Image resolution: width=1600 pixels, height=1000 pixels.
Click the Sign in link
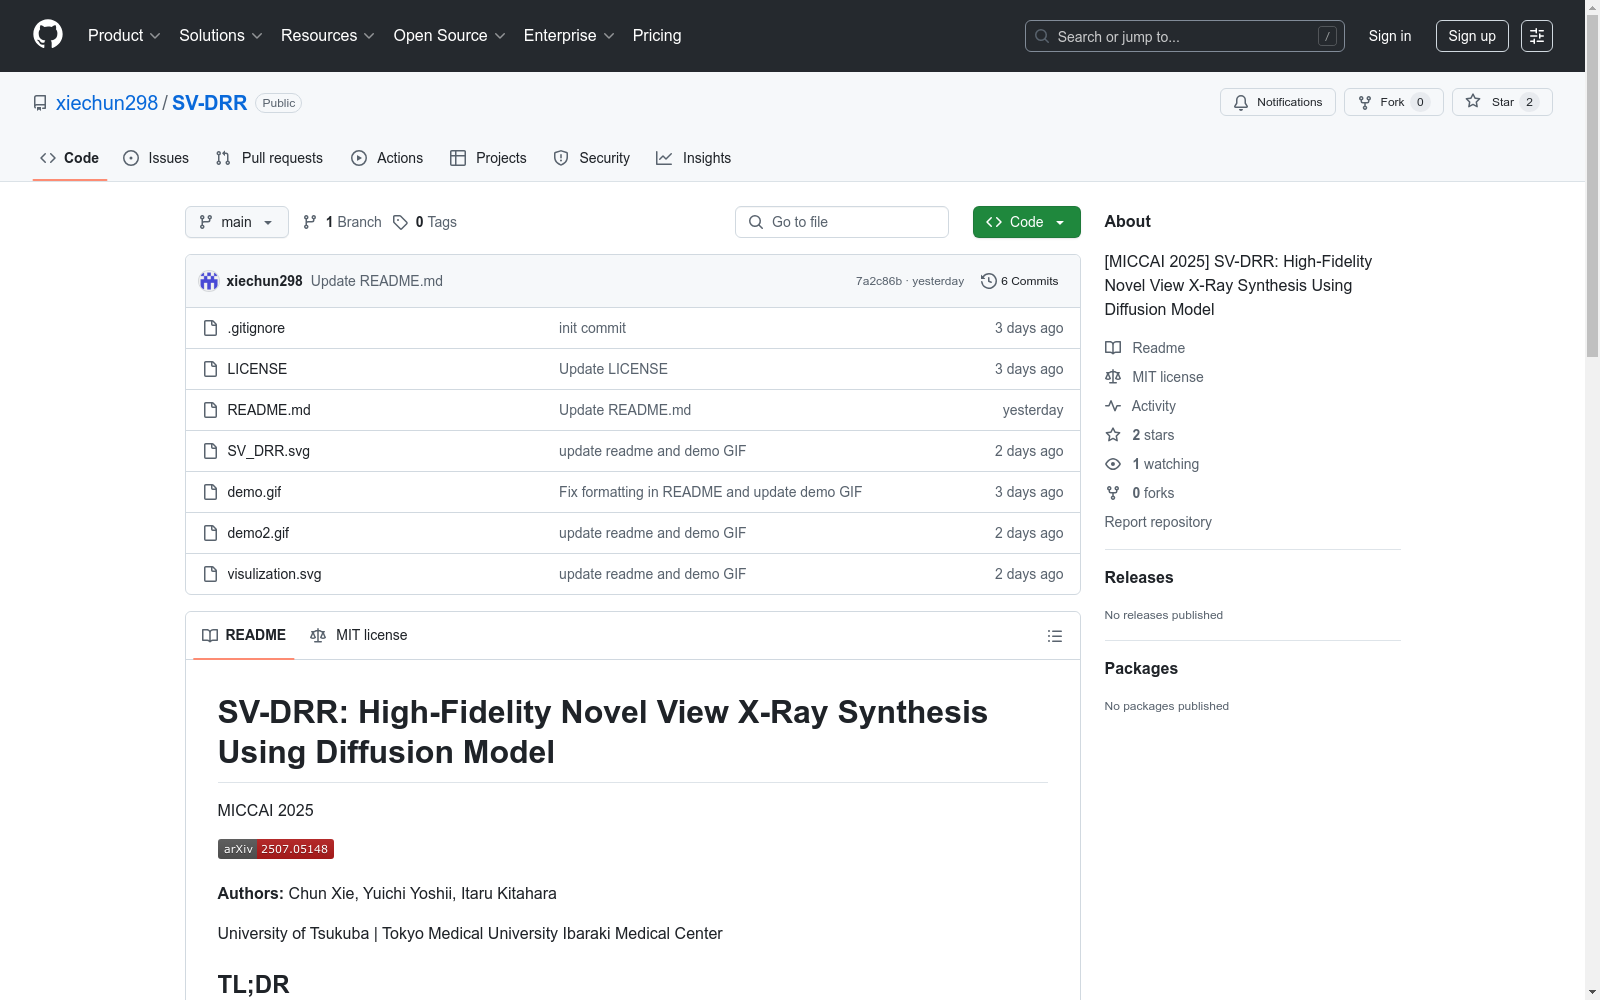click(1390, 36)
